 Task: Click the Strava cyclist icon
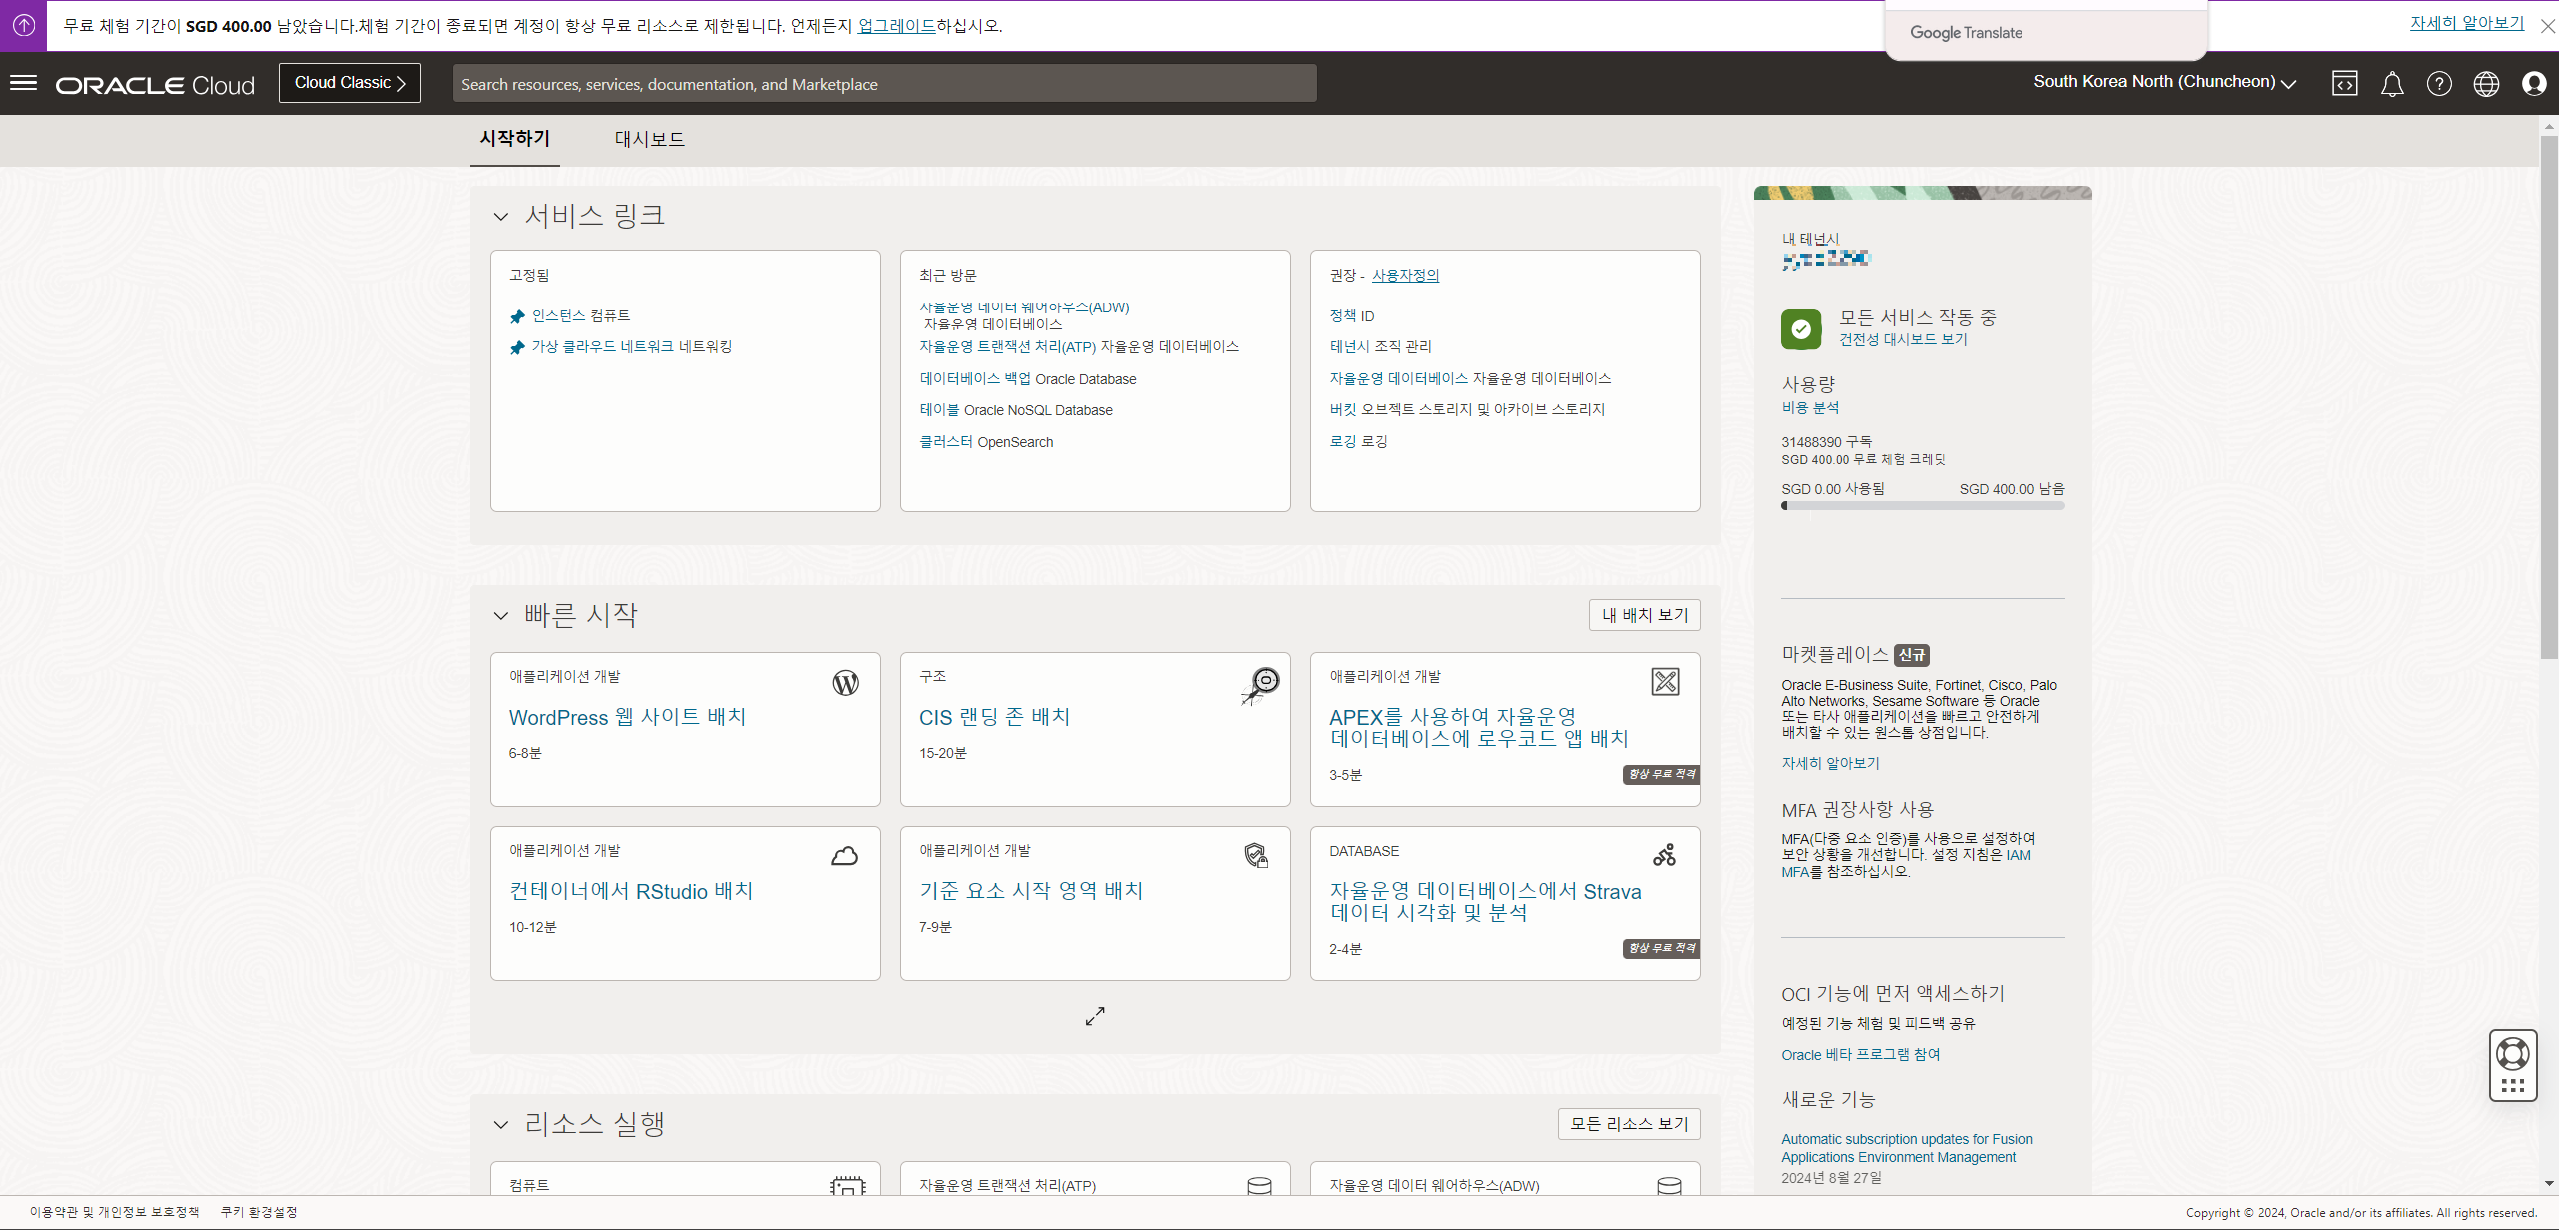point(1664,855)
